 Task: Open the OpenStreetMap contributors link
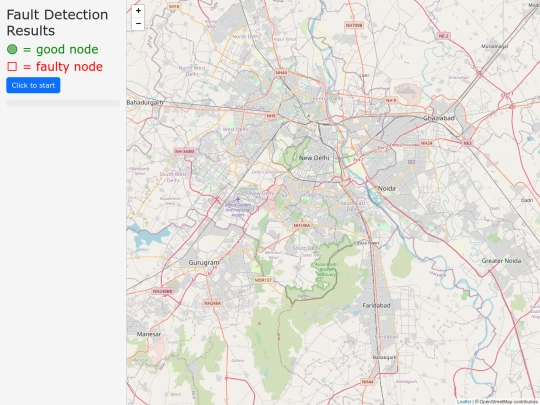(x=509, y=402)
